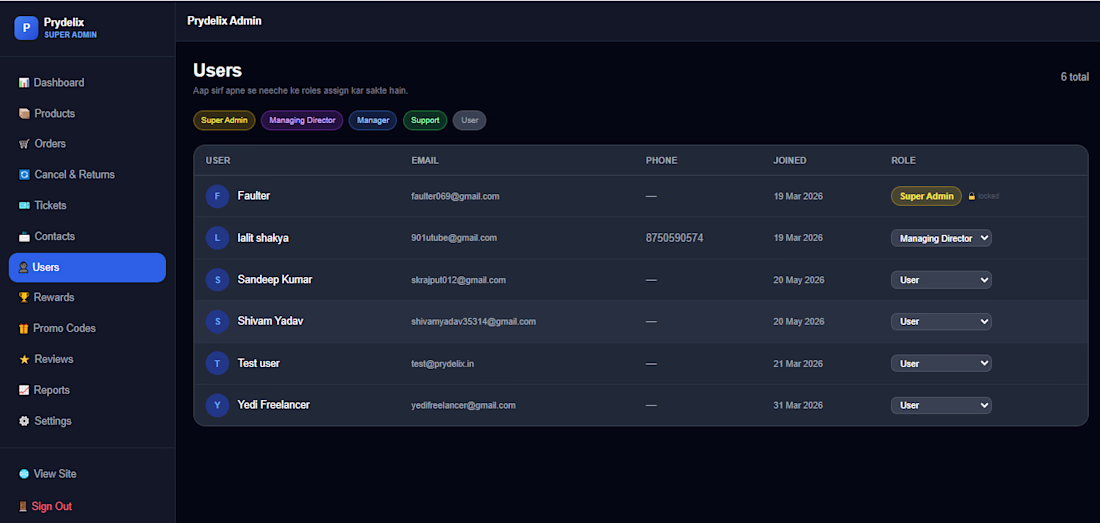The height and width of the screenshot is (523, 1100).
Task: Click the green Support role badge
Action: coord(425,121)
